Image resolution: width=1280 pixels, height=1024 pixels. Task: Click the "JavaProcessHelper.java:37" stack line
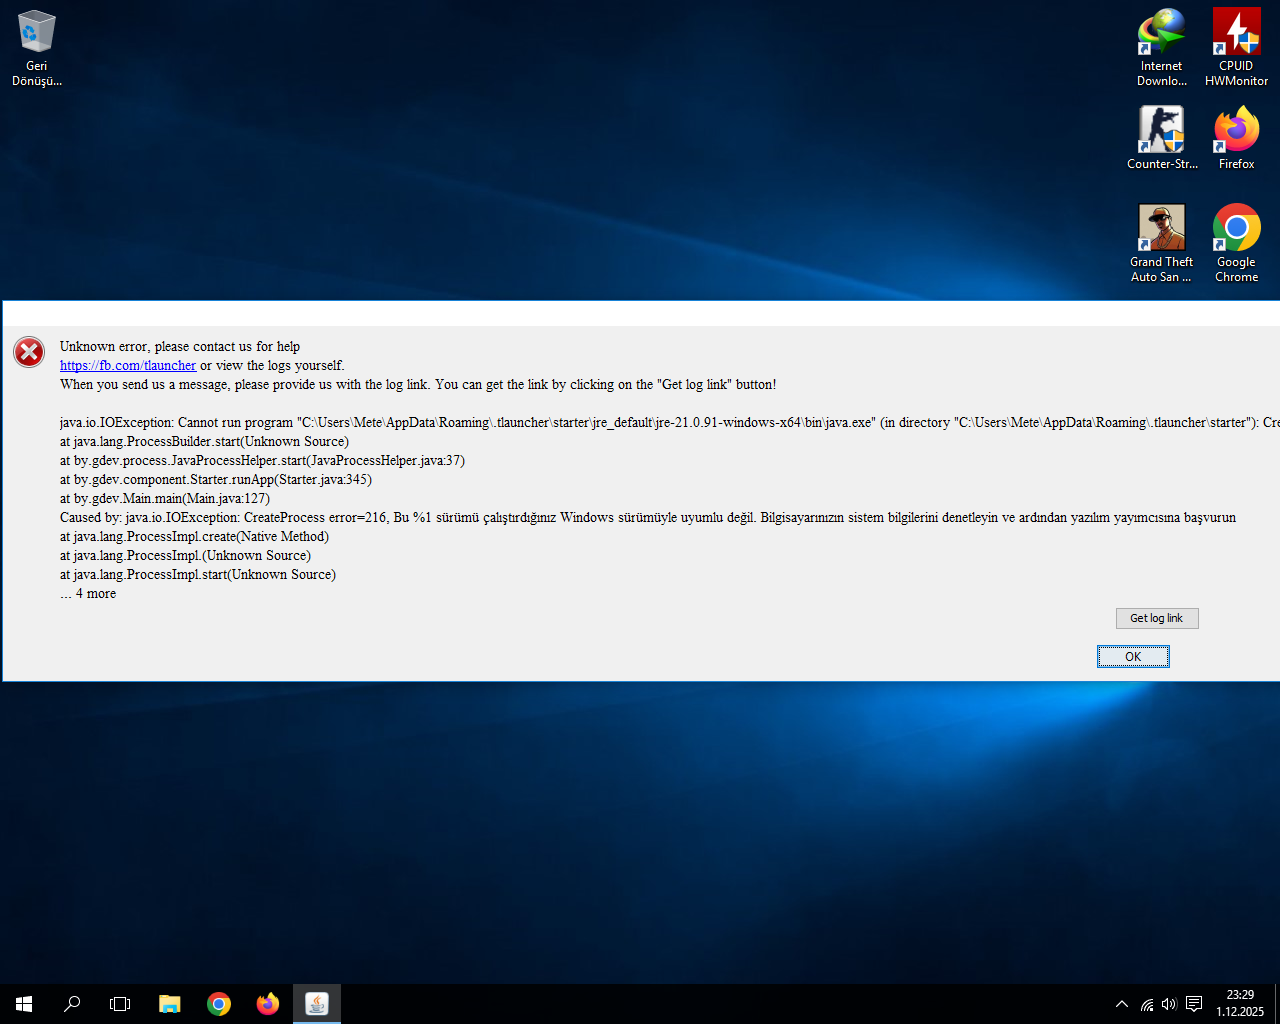pos(262,461)
